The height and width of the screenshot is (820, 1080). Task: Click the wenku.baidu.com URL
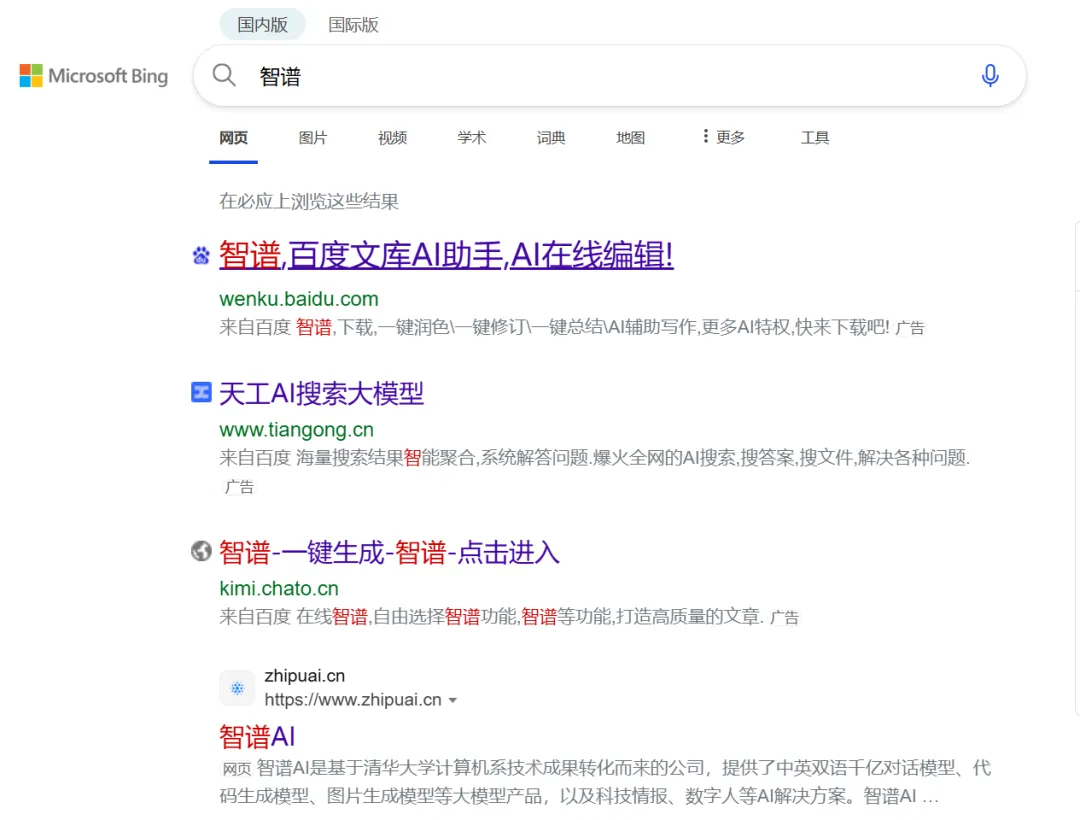click(x=299, y=299)
